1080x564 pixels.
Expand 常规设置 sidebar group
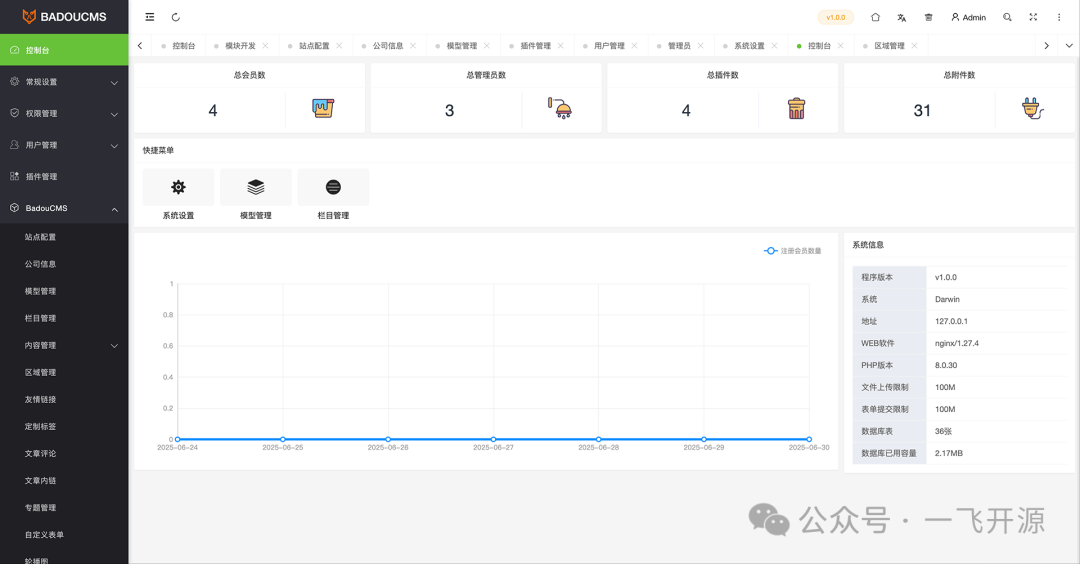pos(64,82)
